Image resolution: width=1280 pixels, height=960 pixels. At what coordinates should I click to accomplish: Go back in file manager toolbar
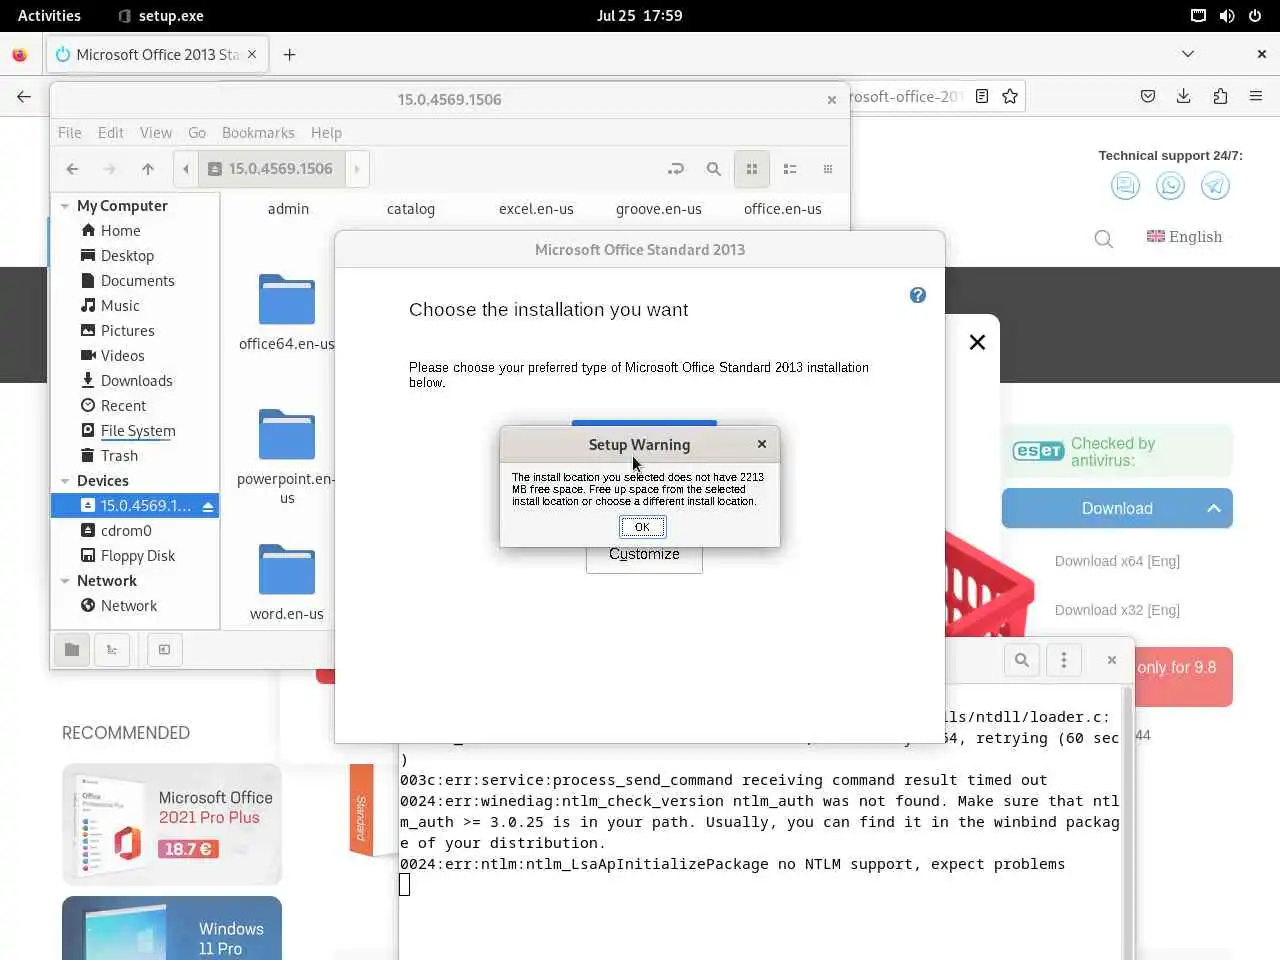coord(72,169)
